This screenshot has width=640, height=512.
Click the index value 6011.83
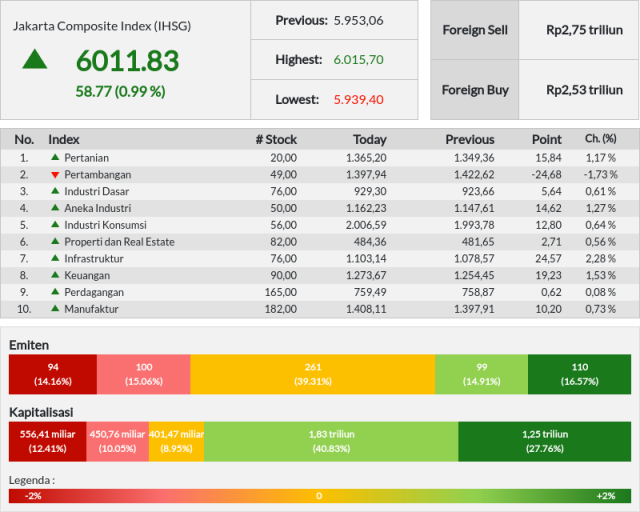tap(127, 60)
